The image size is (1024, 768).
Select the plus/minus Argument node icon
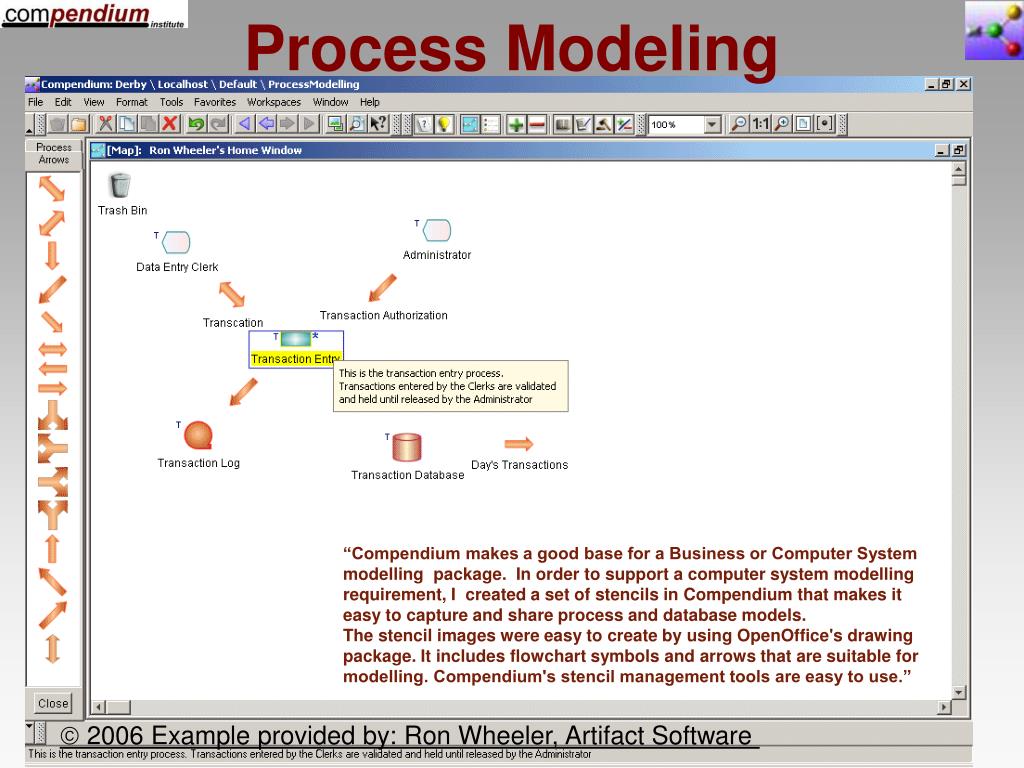pyautogui.click(x=624, y=123)
